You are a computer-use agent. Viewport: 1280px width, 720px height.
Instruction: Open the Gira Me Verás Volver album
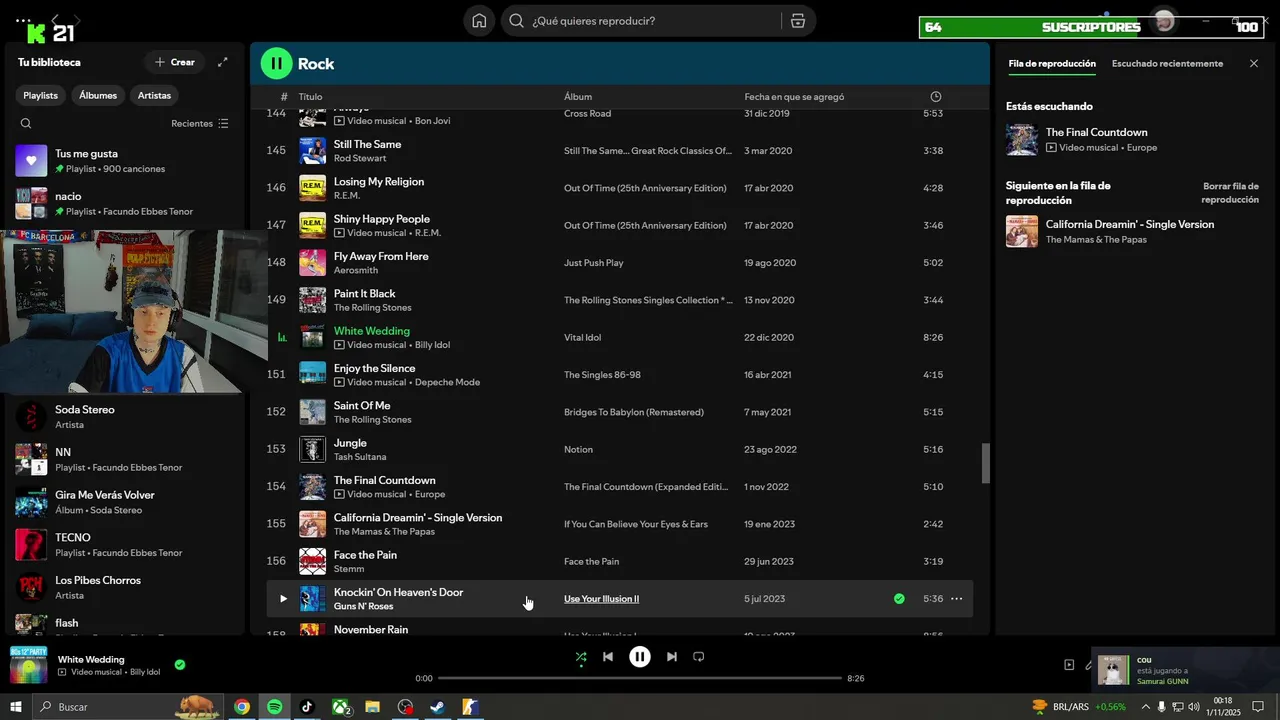[125, 502]
